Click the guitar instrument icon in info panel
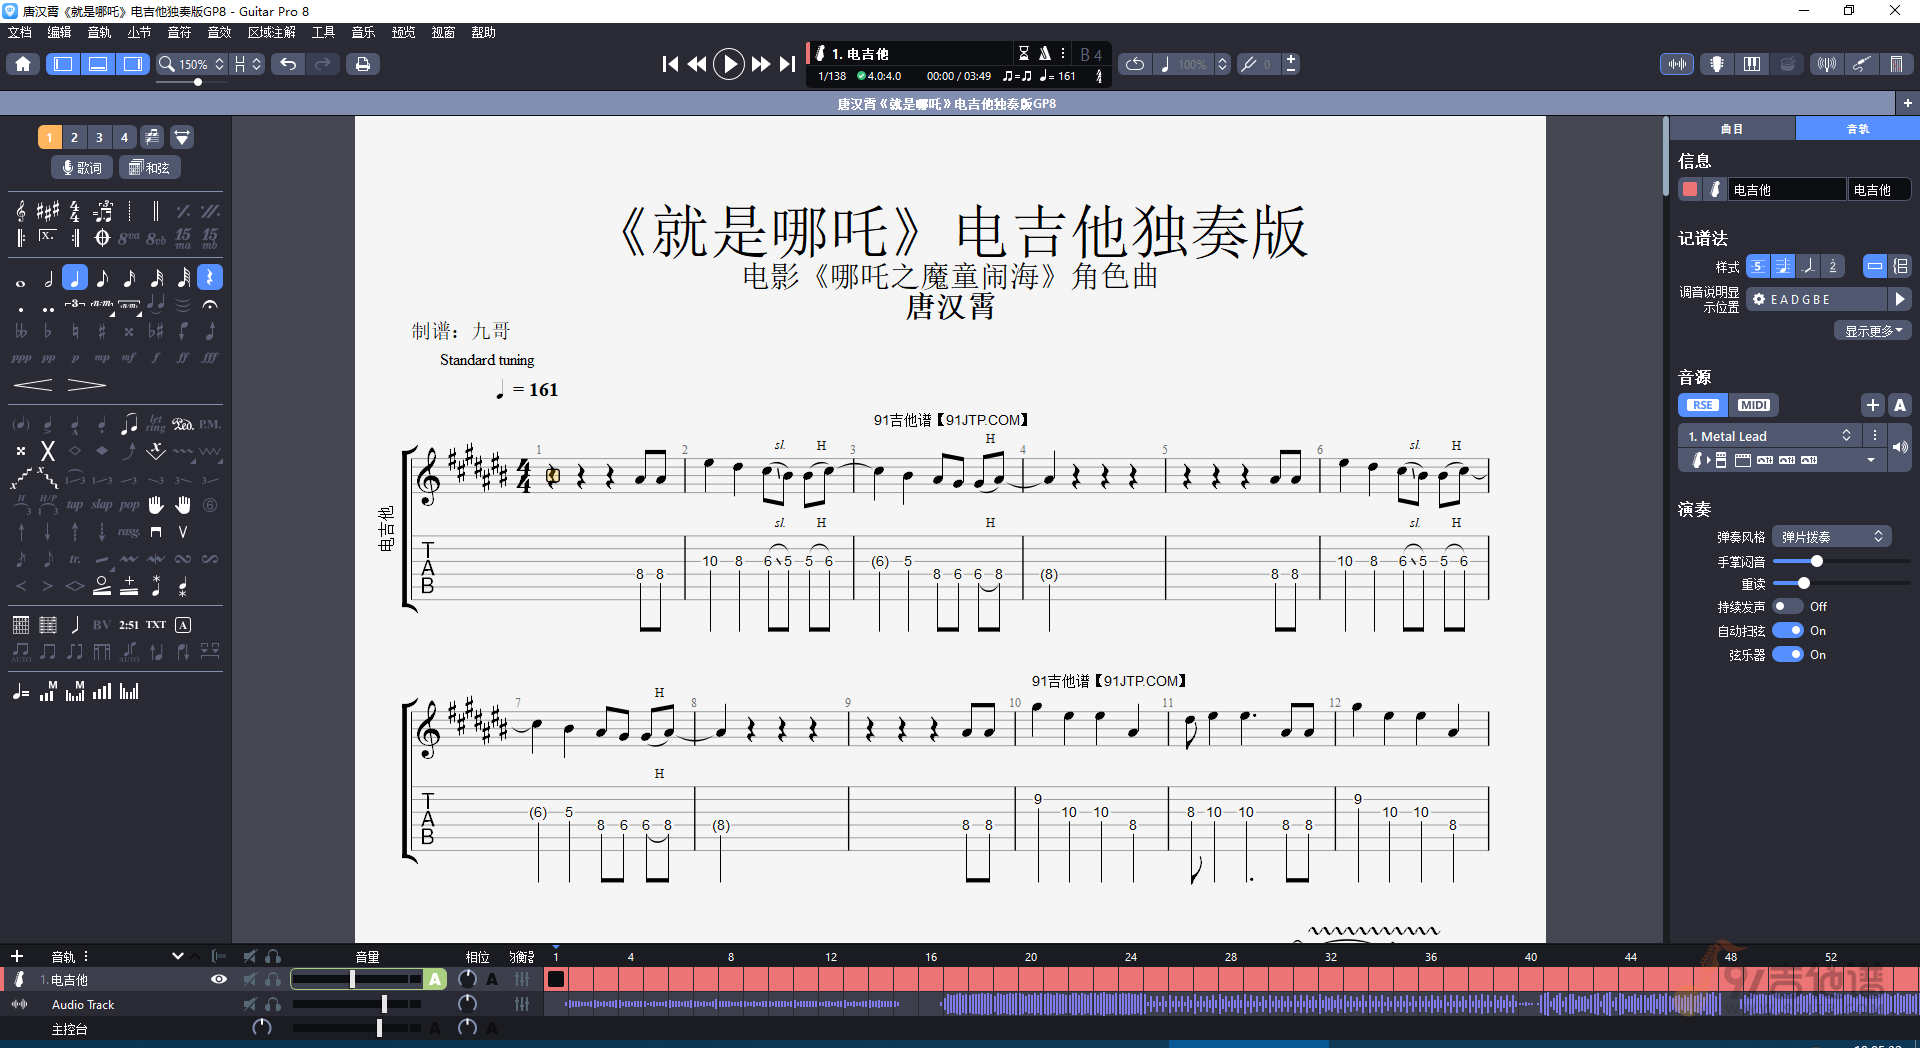The height and width of the screenshot is (1048, 1920). [x=1715, y=189]
